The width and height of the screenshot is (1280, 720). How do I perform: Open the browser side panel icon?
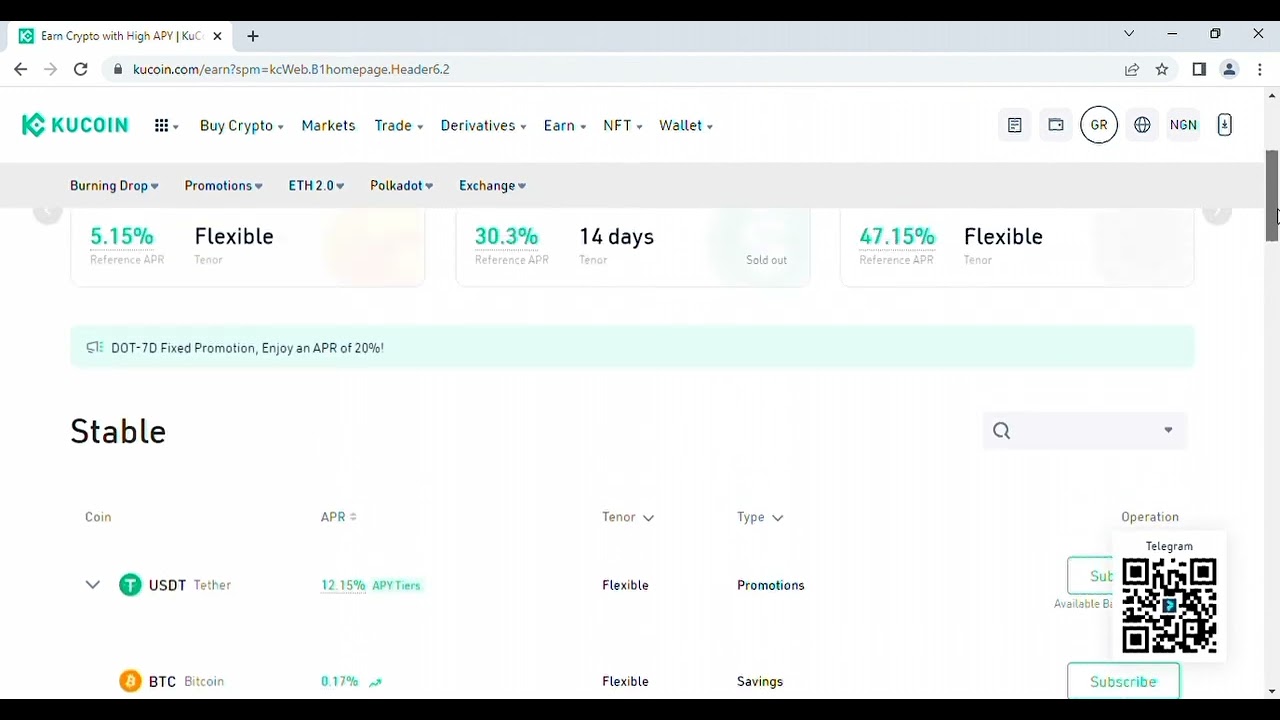coord(1199,69)
